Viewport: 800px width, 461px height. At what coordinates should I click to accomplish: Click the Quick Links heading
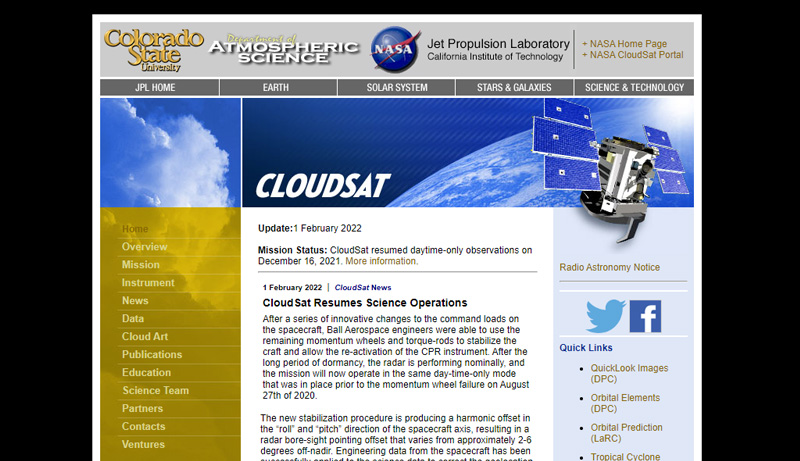[586, 348]
